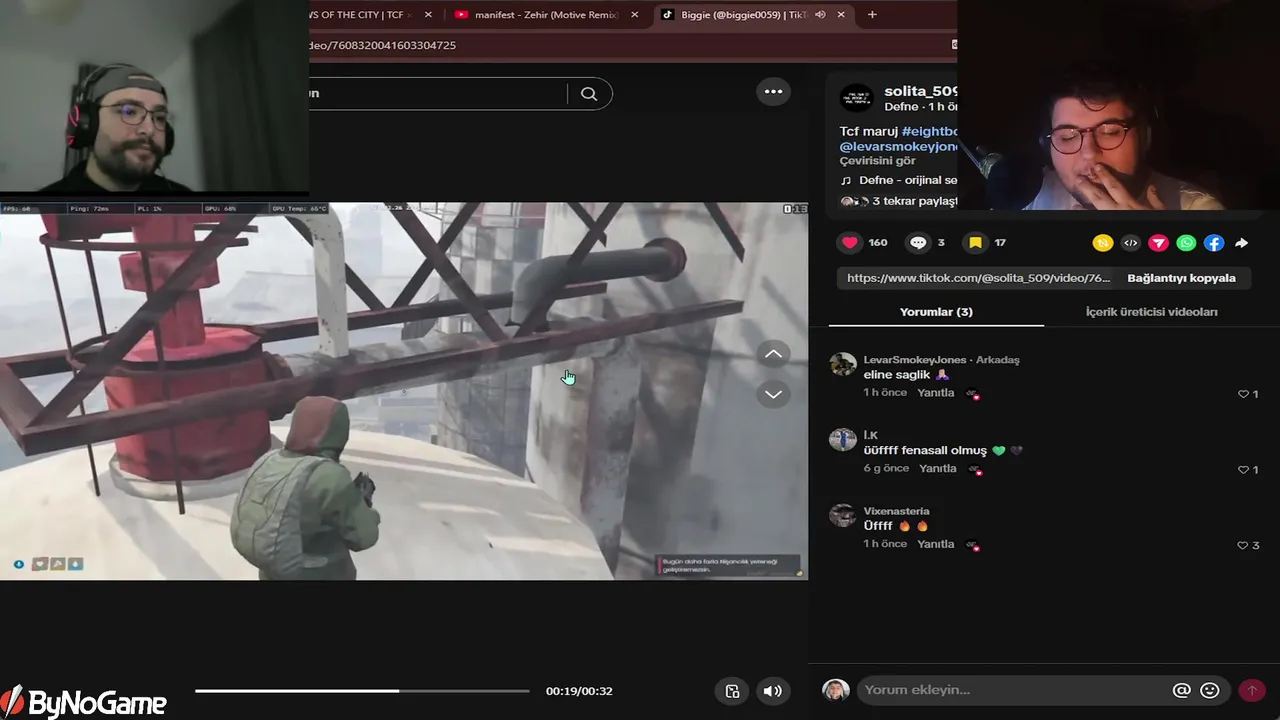Focus the Yorum ekleyin comment field
The width and height of the screenshot is (1280, 720).
pos(1012,690)
